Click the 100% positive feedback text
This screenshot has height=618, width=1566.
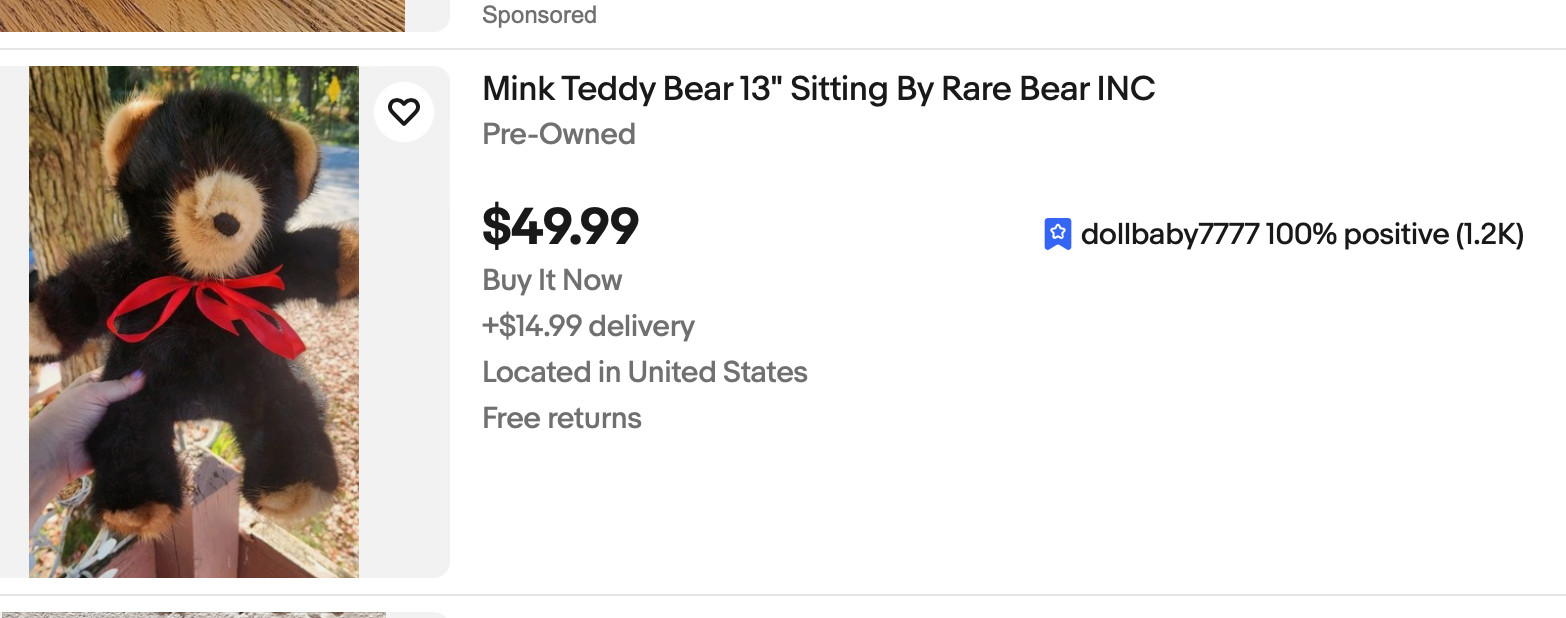(x=1355, y=235)
